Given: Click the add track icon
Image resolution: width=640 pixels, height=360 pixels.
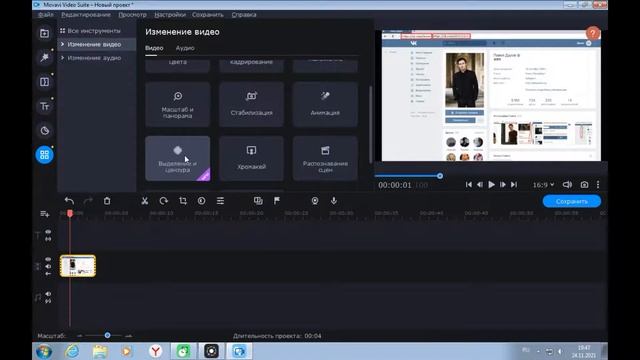Looking at the screenshot, I should point(44,214).
